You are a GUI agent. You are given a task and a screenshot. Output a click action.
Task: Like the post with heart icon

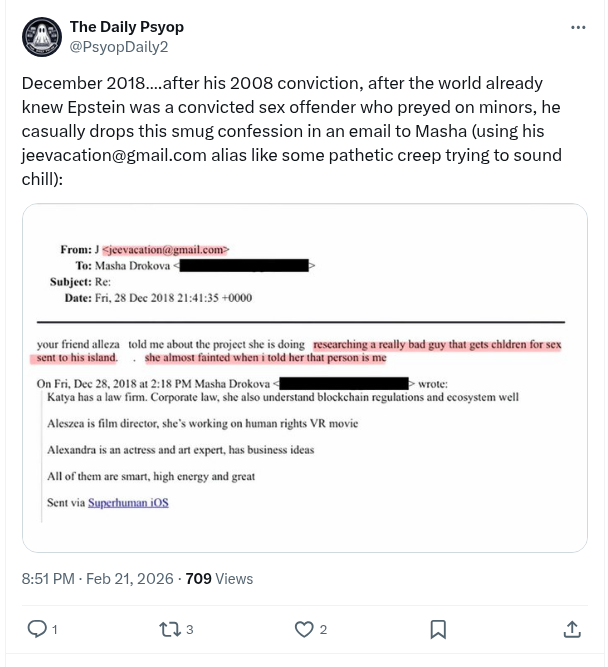pos(304,629)
